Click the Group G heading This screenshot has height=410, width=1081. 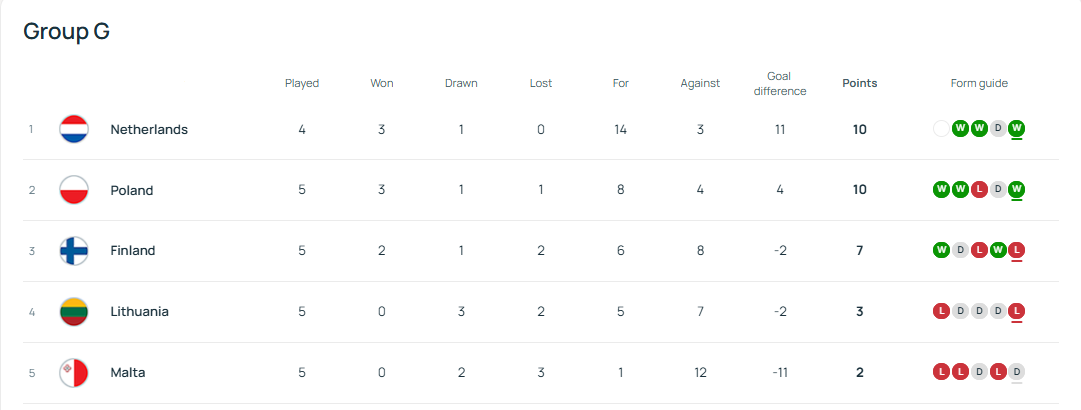tap(66, 31)
